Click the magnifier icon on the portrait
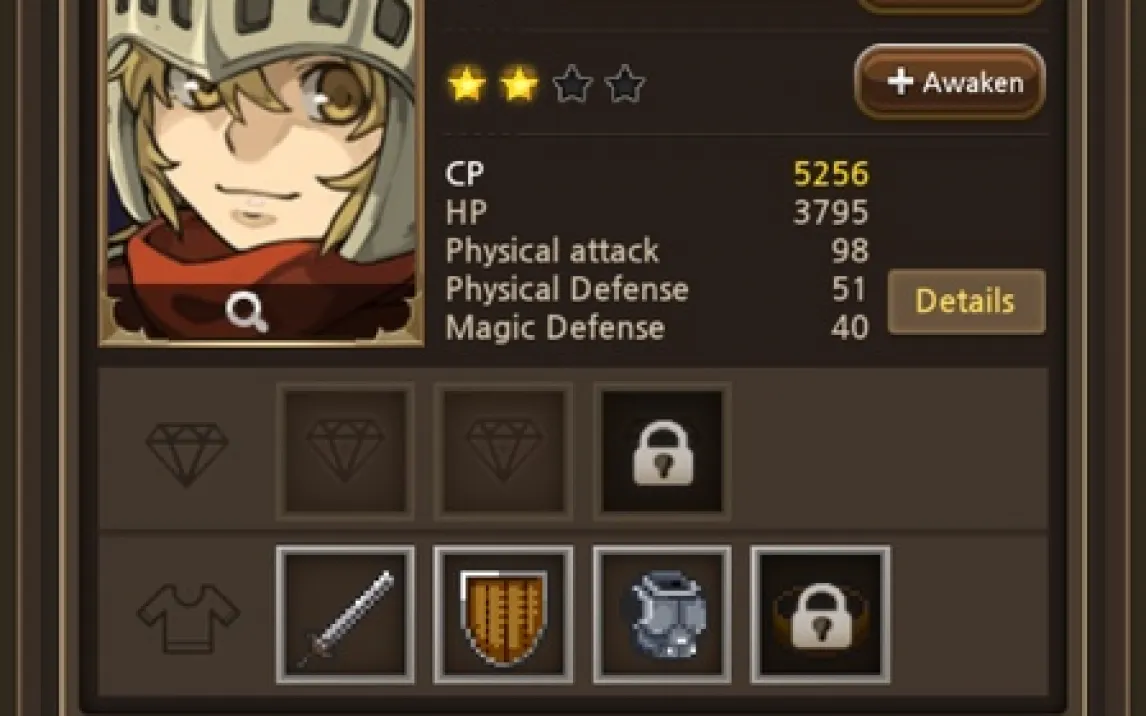Image resolution: width=1146 pixels, height=716 pixels. (x=247, y=313)
